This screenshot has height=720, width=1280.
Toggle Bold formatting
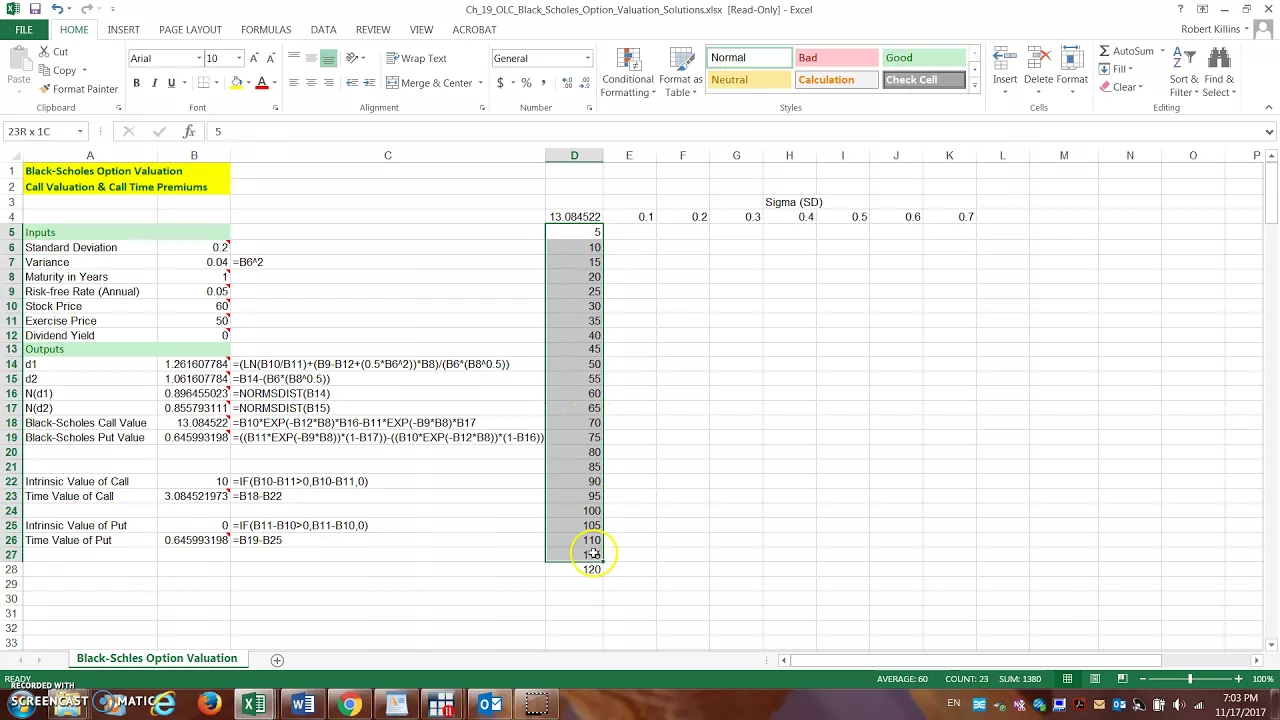coord(136,83)
